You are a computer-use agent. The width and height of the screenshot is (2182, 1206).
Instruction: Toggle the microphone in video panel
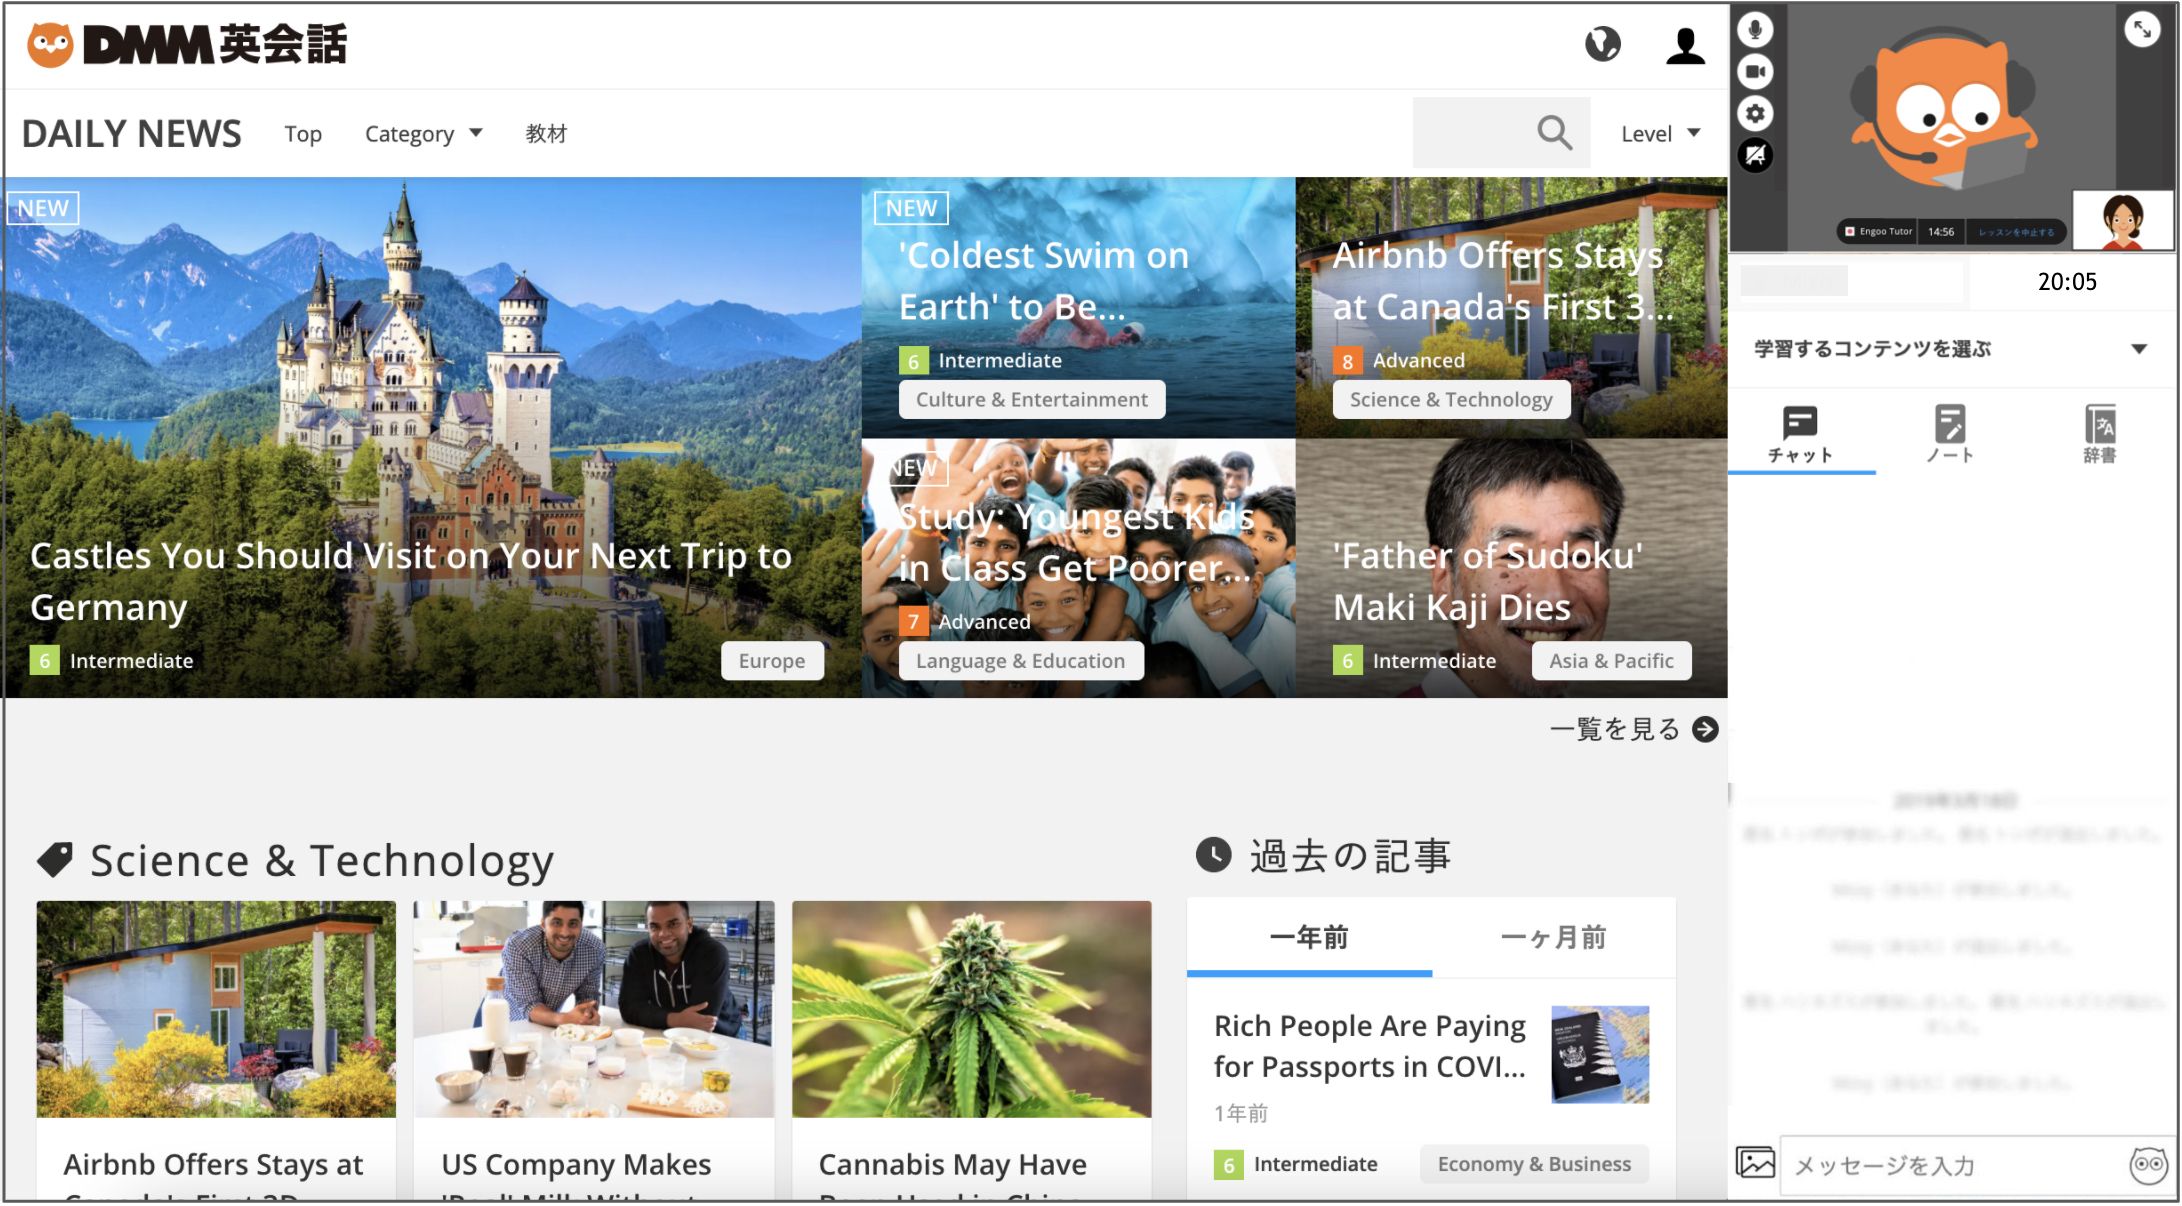[x=1755, y=29]
